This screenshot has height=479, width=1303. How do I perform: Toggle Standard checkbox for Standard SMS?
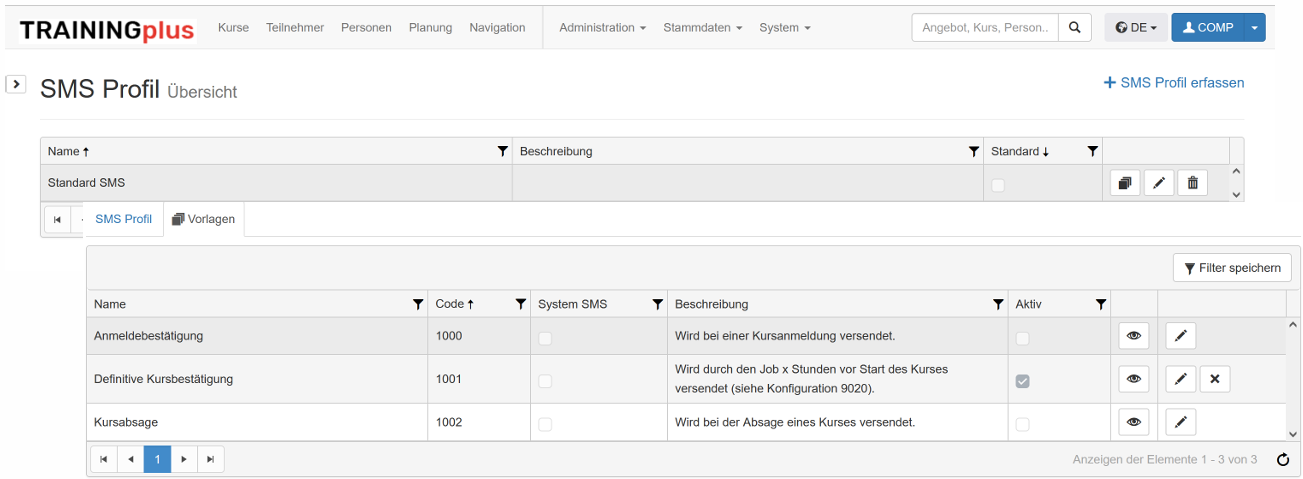tap(998, 185)
